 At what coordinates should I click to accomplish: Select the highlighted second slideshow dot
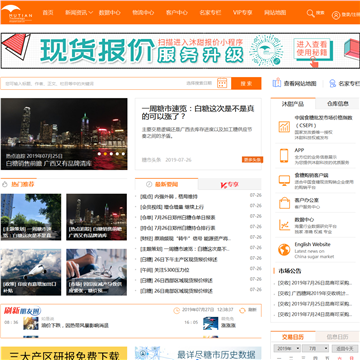(105, 154)
